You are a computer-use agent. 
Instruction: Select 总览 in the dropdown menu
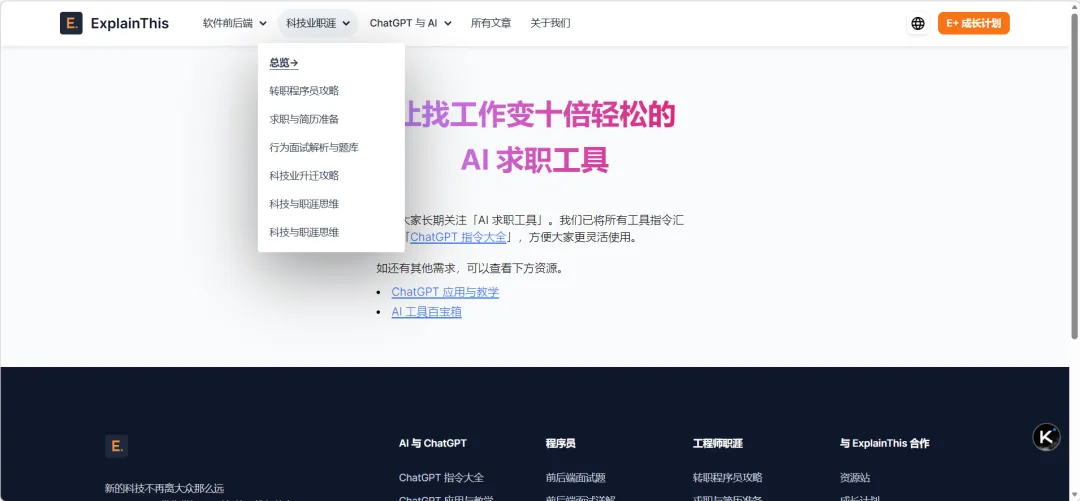pyautogui.click(x=284, y=63)
